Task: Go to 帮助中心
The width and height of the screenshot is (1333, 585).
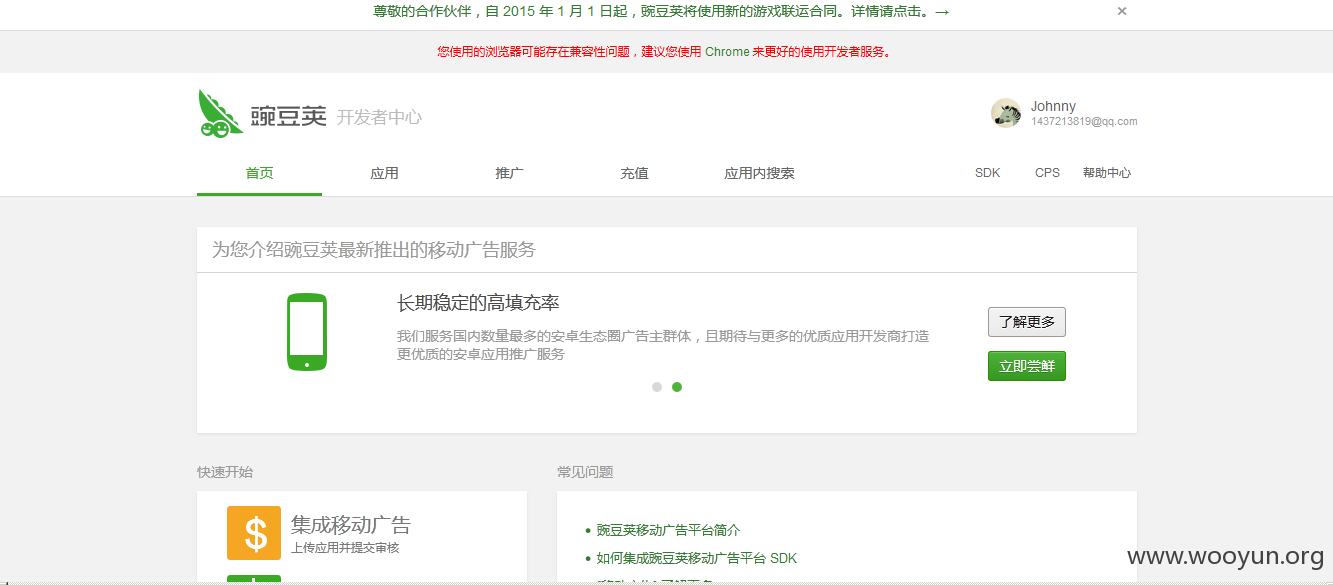Action: 1107,173
